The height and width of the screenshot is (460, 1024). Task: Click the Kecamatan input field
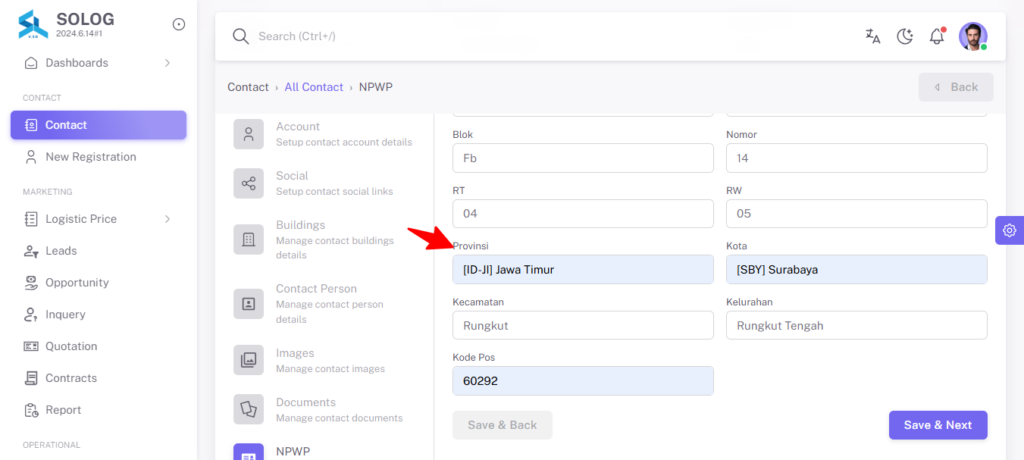tap(583, 325)
